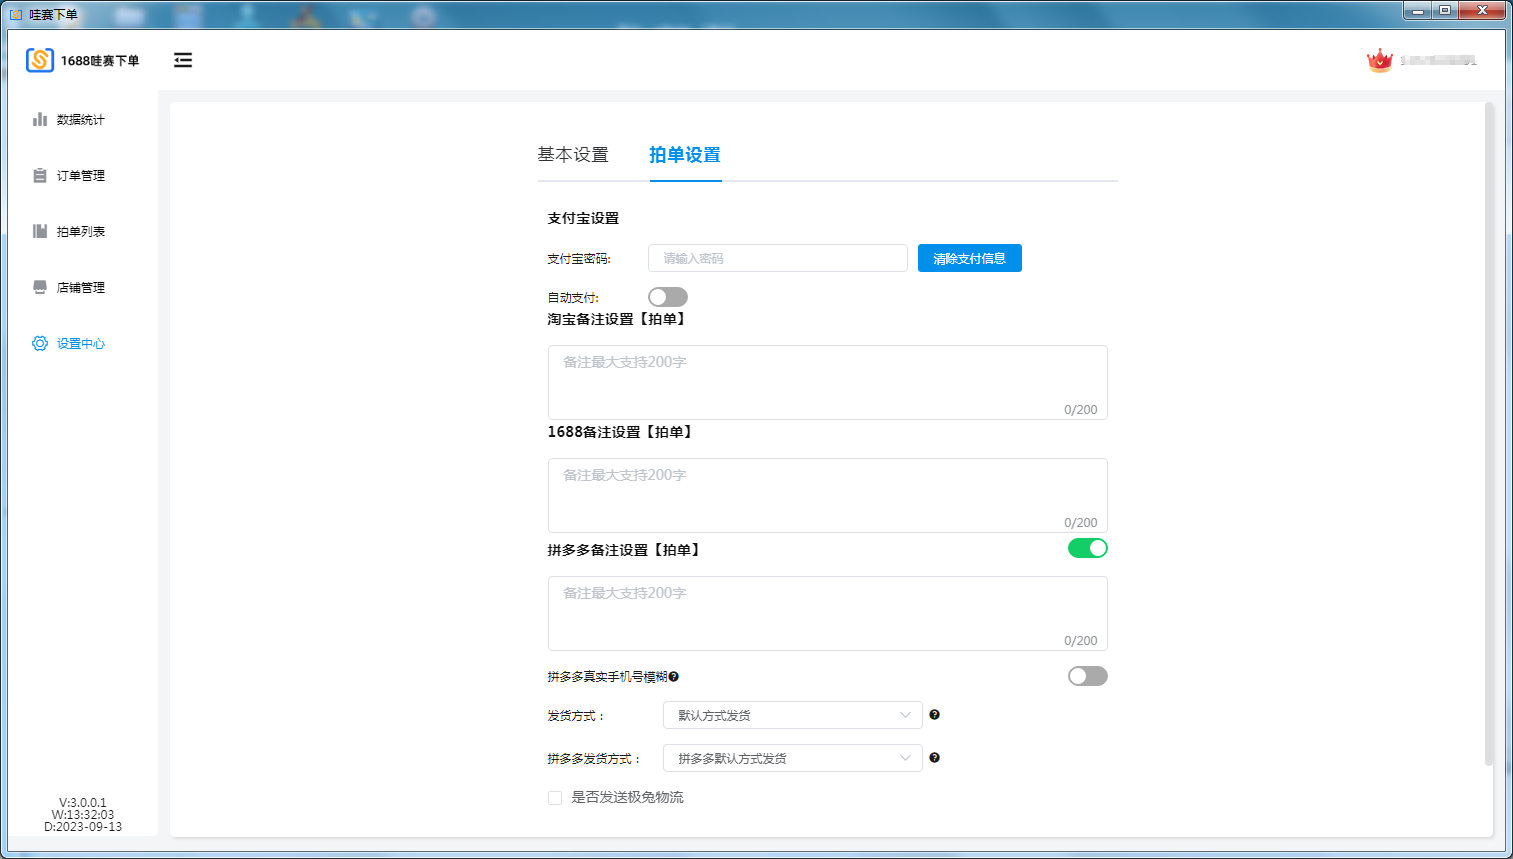Click the 清除支付信息 button
Screen dimensions: 1513x859
(969, 258)
